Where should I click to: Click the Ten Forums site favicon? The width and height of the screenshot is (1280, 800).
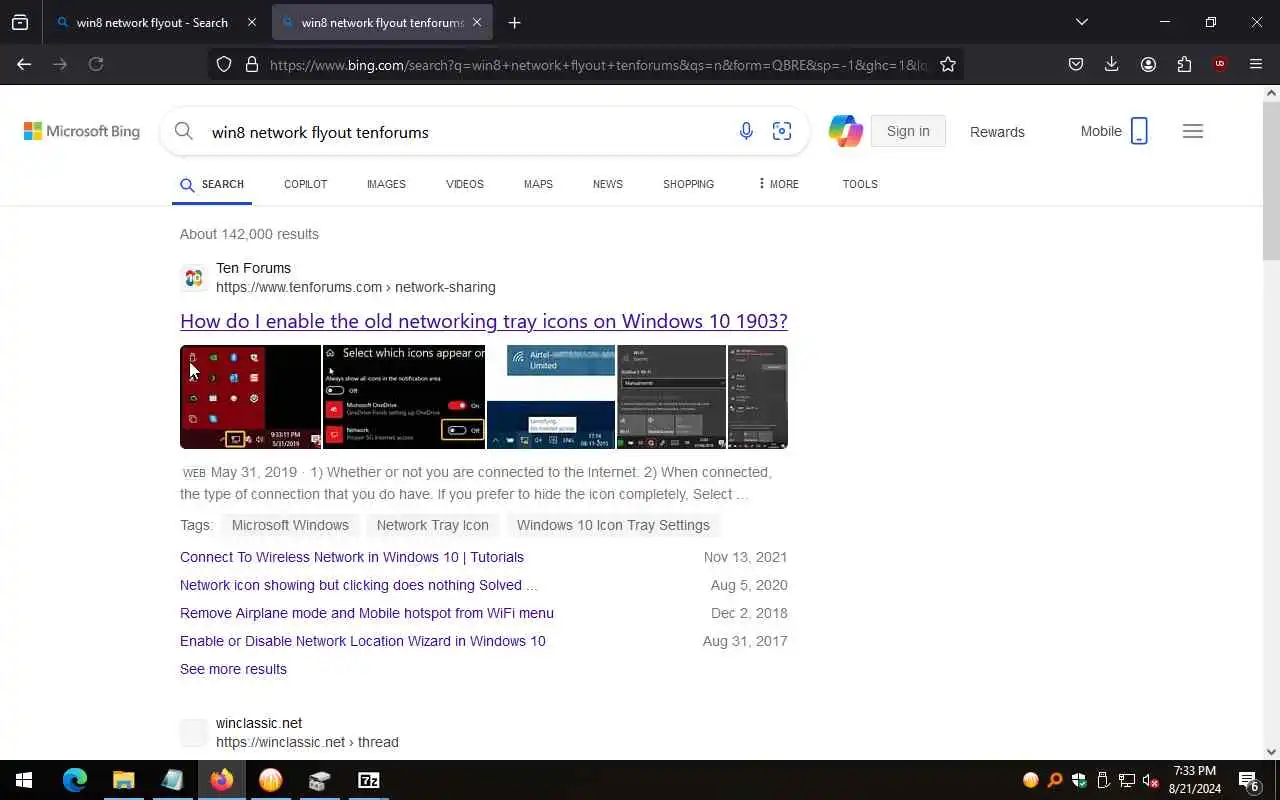(x=194, y=278)
